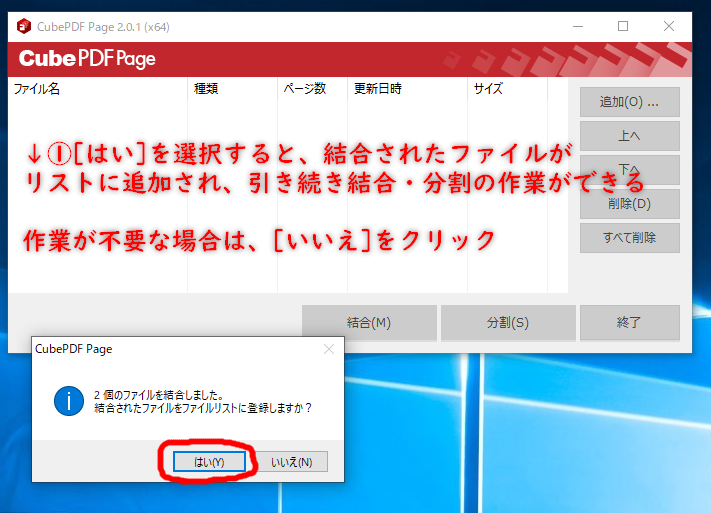Click the サイズ column header
This screenshot has width=711, height=513.
point(507,88)
